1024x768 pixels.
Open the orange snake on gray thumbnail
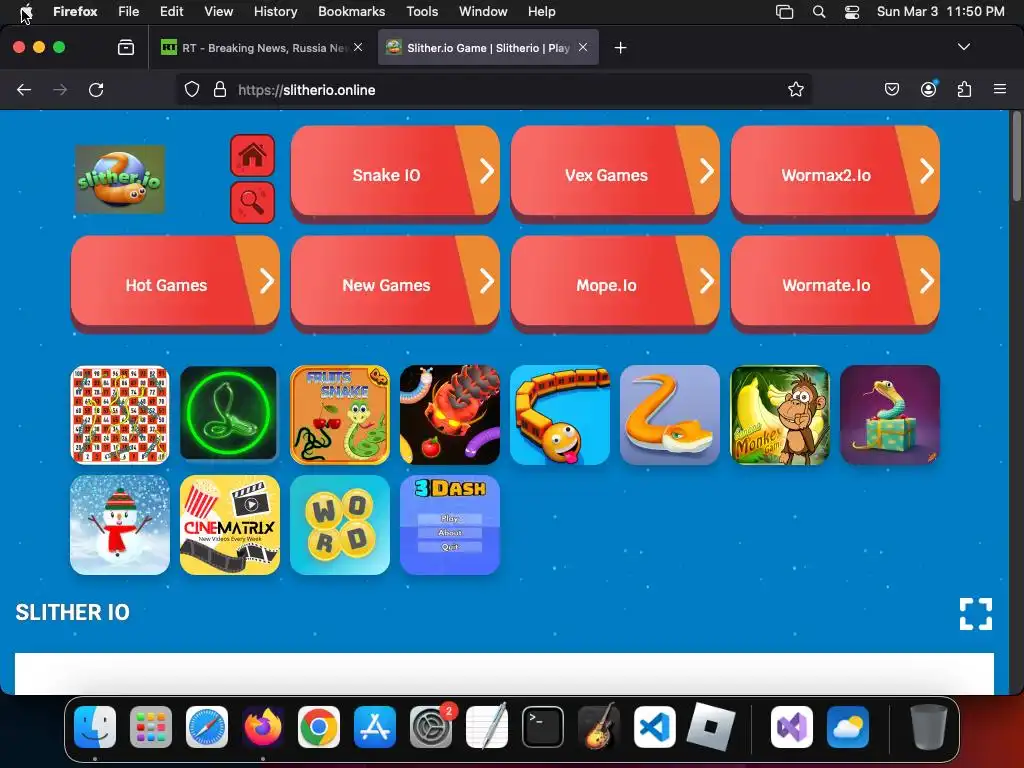point(669,415)
